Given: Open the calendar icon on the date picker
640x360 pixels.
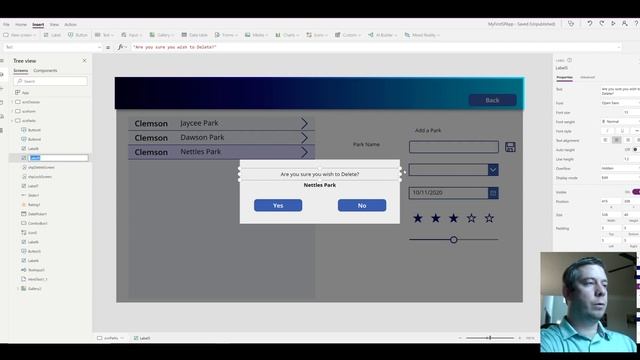Looking at the screenshot, I should tap(493, 193).
